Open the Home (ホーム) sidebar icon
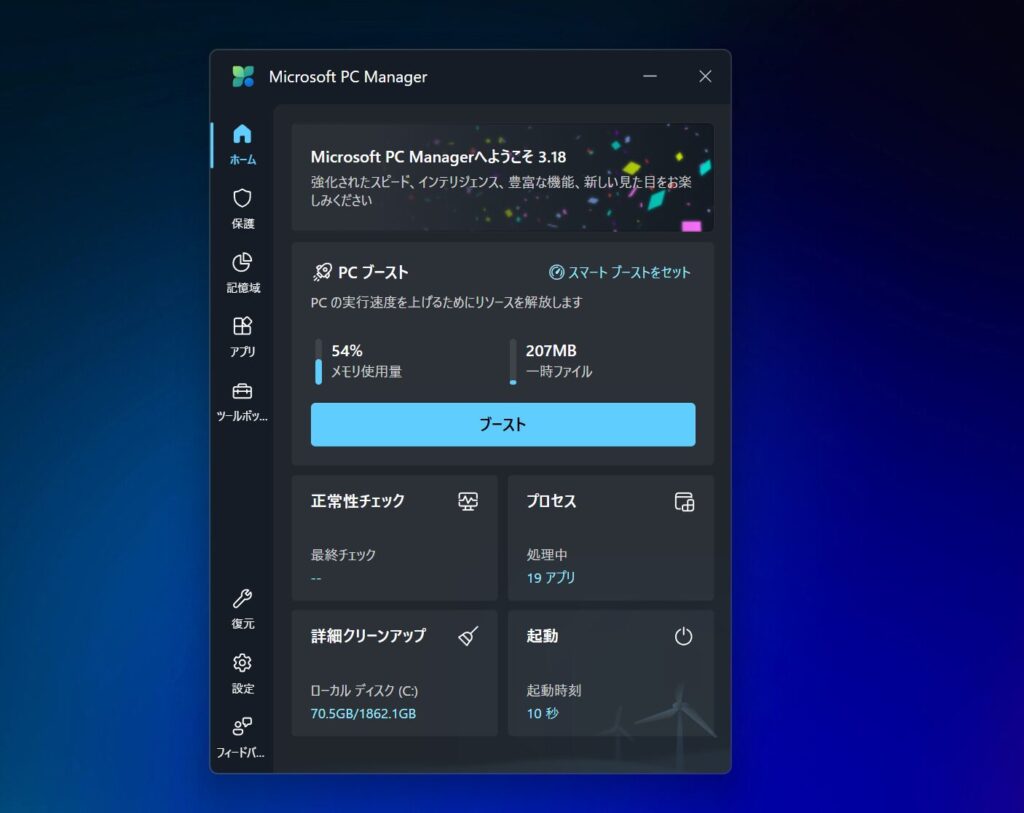Screen dimensions: 1024x813 (x=242, y=135)
